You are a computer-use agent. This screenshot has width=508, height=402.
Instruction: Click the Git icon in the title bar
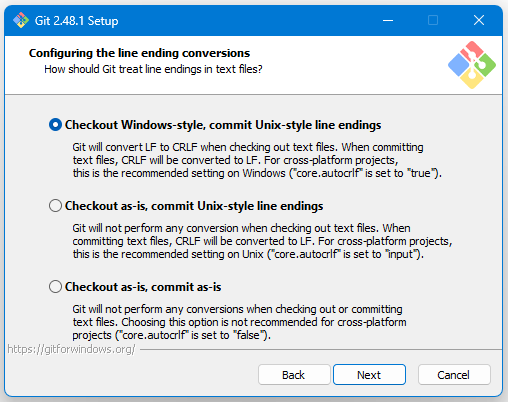coord(21,20)
